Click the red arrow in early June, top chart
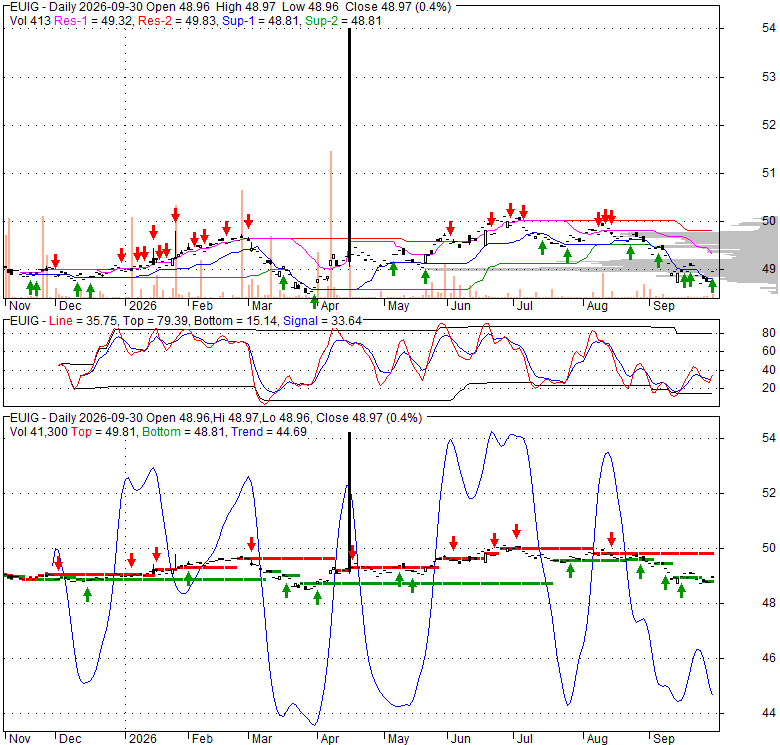The height and width of the screenshot is (745, 780). point(451,228)
